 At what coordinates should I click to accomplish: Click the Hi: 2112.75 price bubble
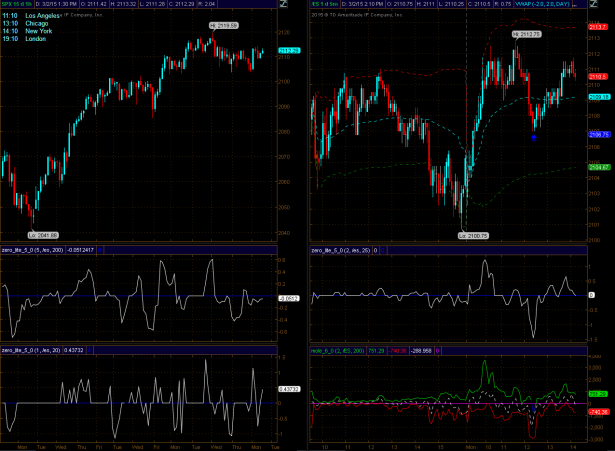(x=527, y=35)
